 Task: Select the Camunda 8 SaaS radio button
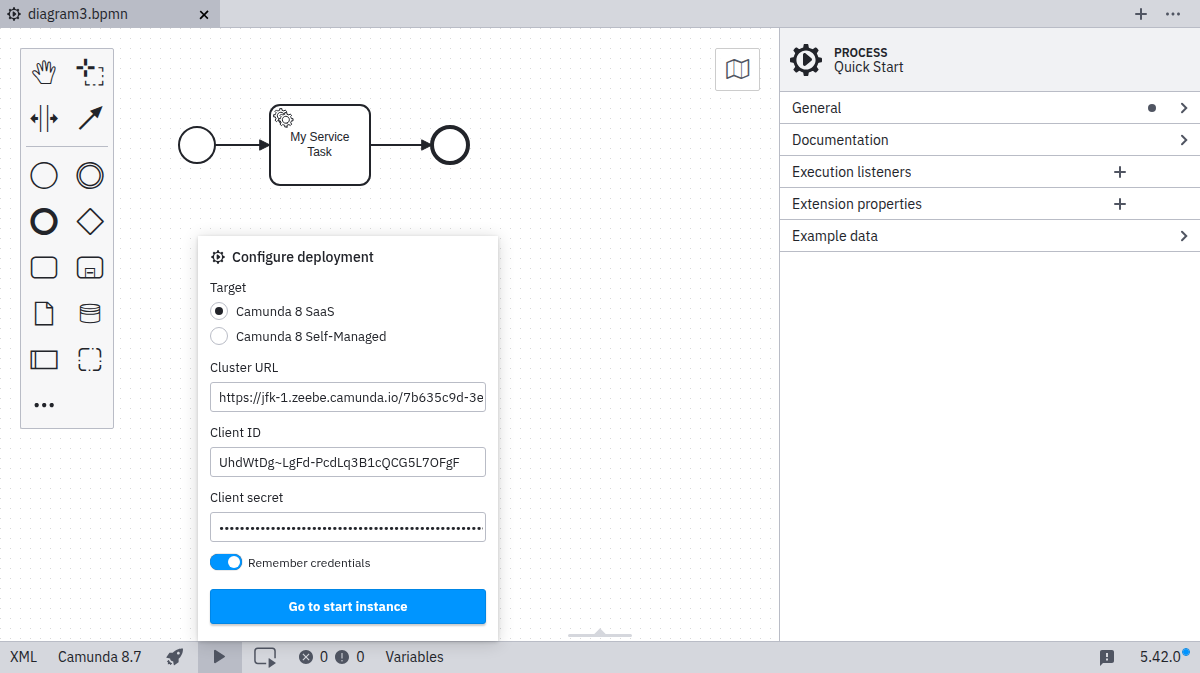coord(219,311)
